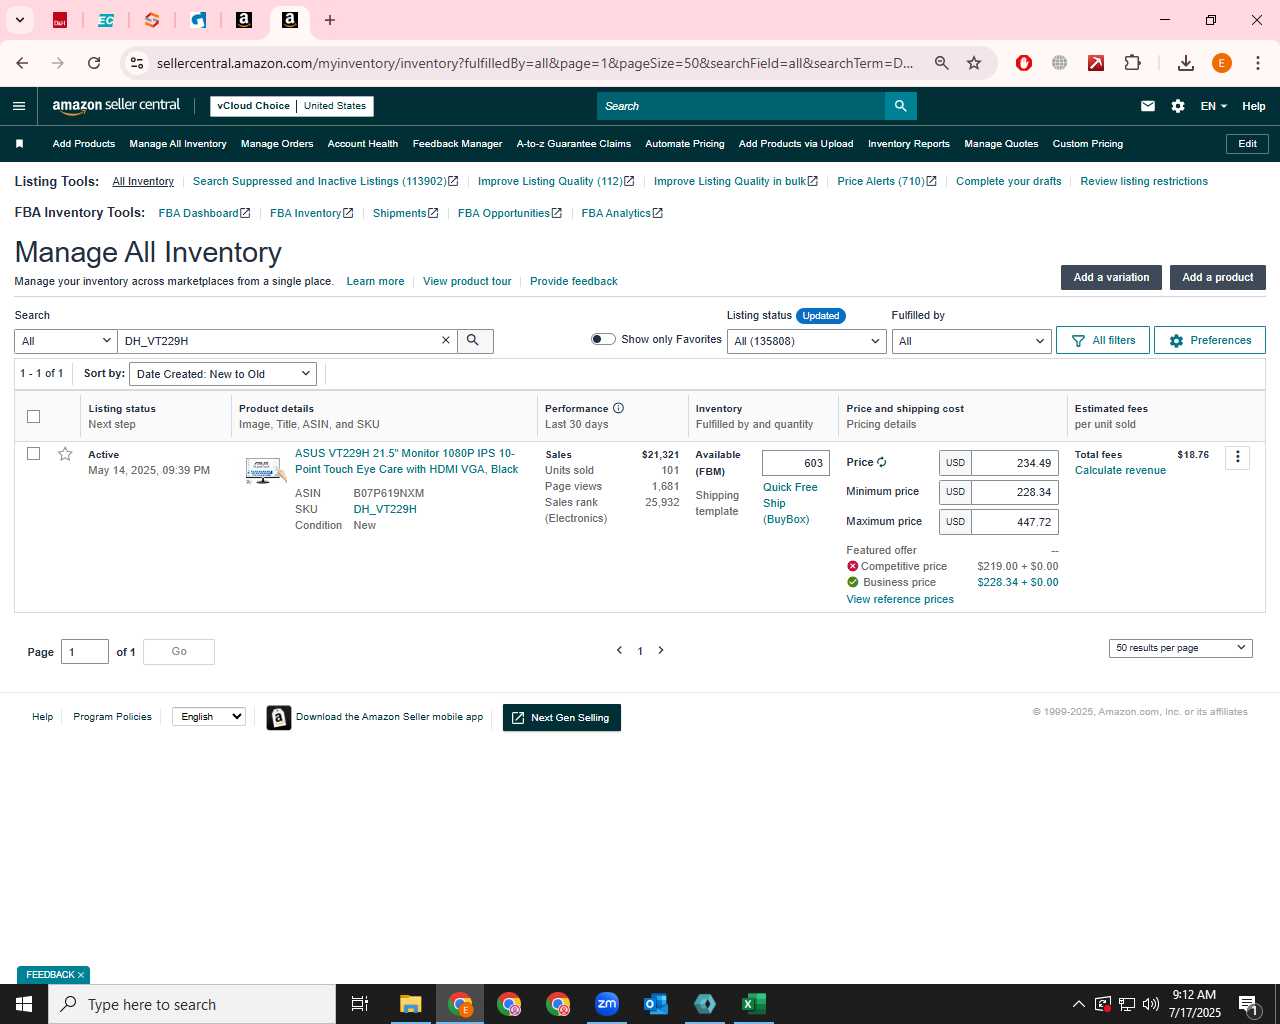Click the header search magnifier button
Screen dimensions: 1280x1024
tap(901, 106)
